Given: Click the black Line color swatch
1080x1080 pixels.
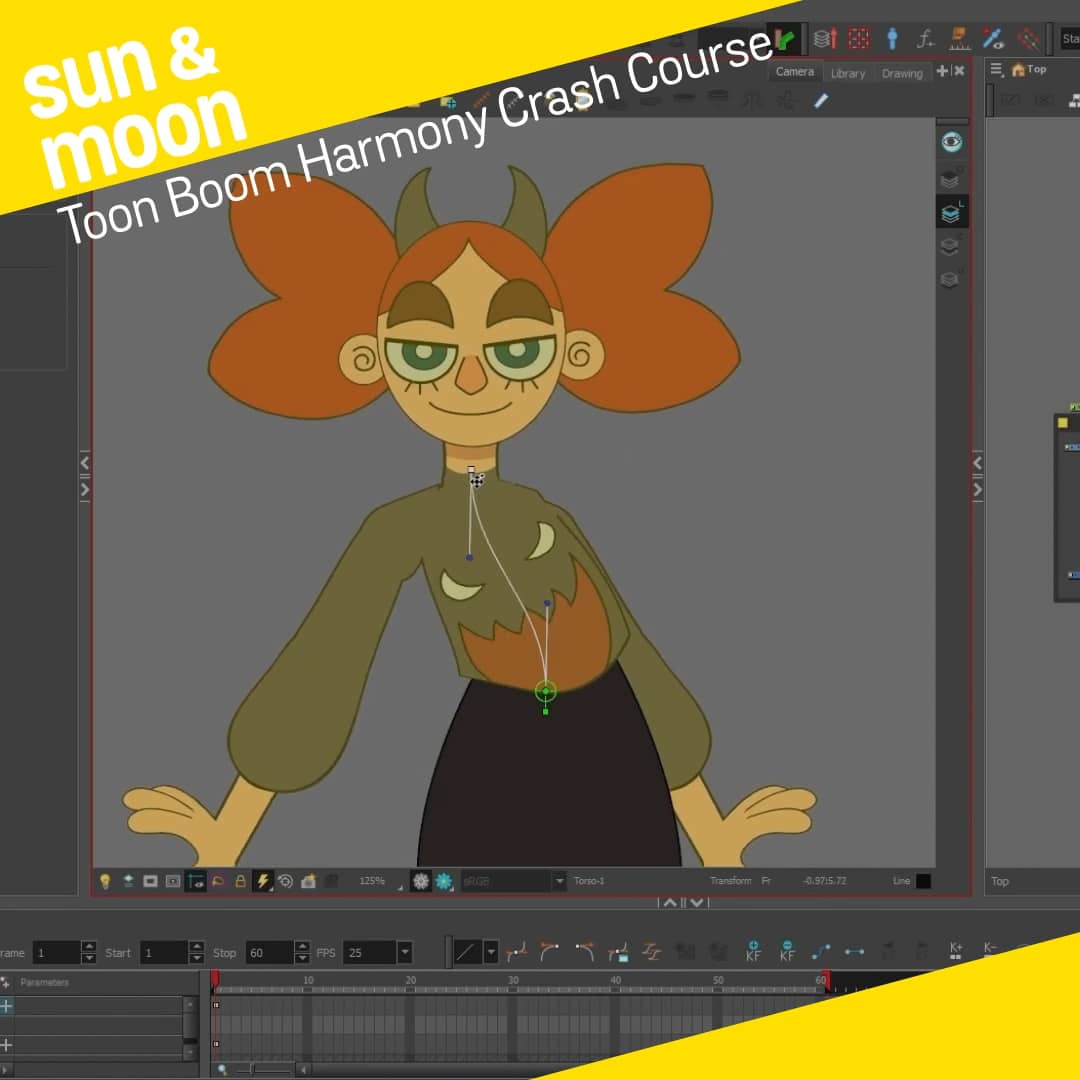Looking at the screenshot, I should point(923,881).
